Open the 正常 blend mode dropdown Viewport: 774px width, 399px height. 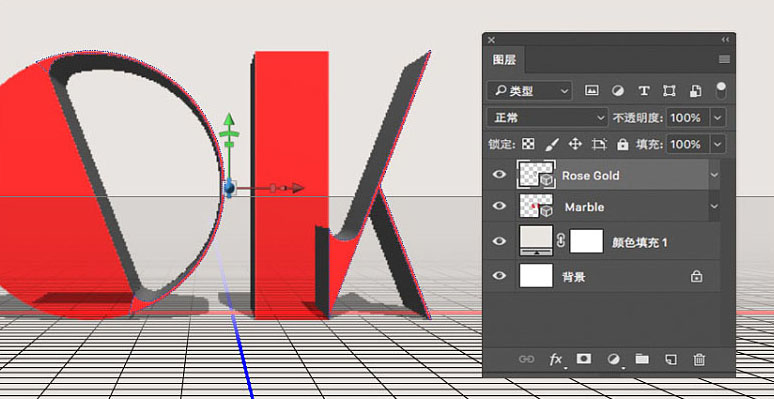547,118
